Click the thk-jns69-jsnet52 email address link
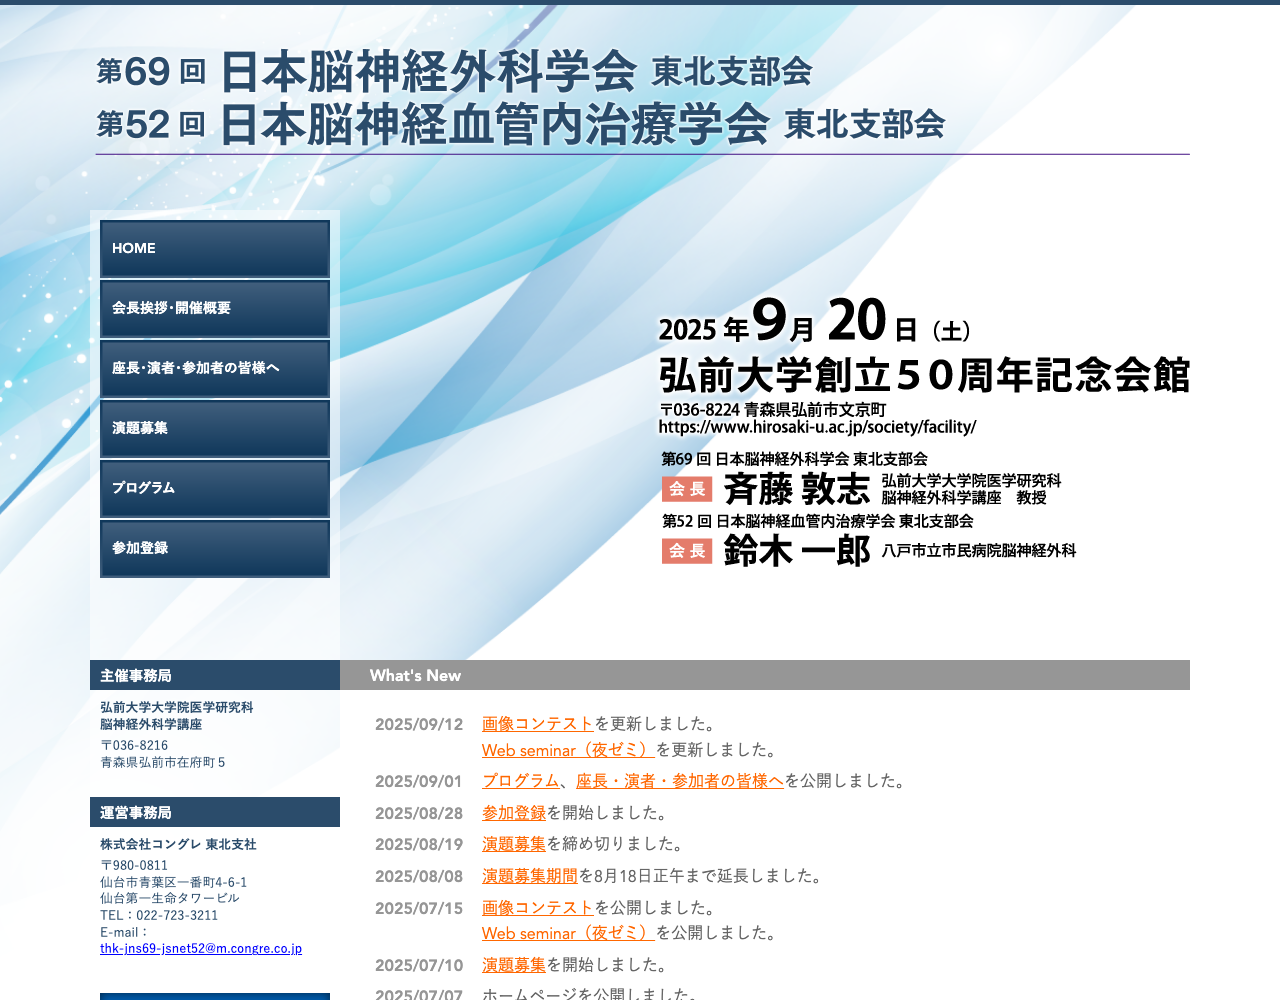Screen dimensions: 1280x1000 coord(200,949)
